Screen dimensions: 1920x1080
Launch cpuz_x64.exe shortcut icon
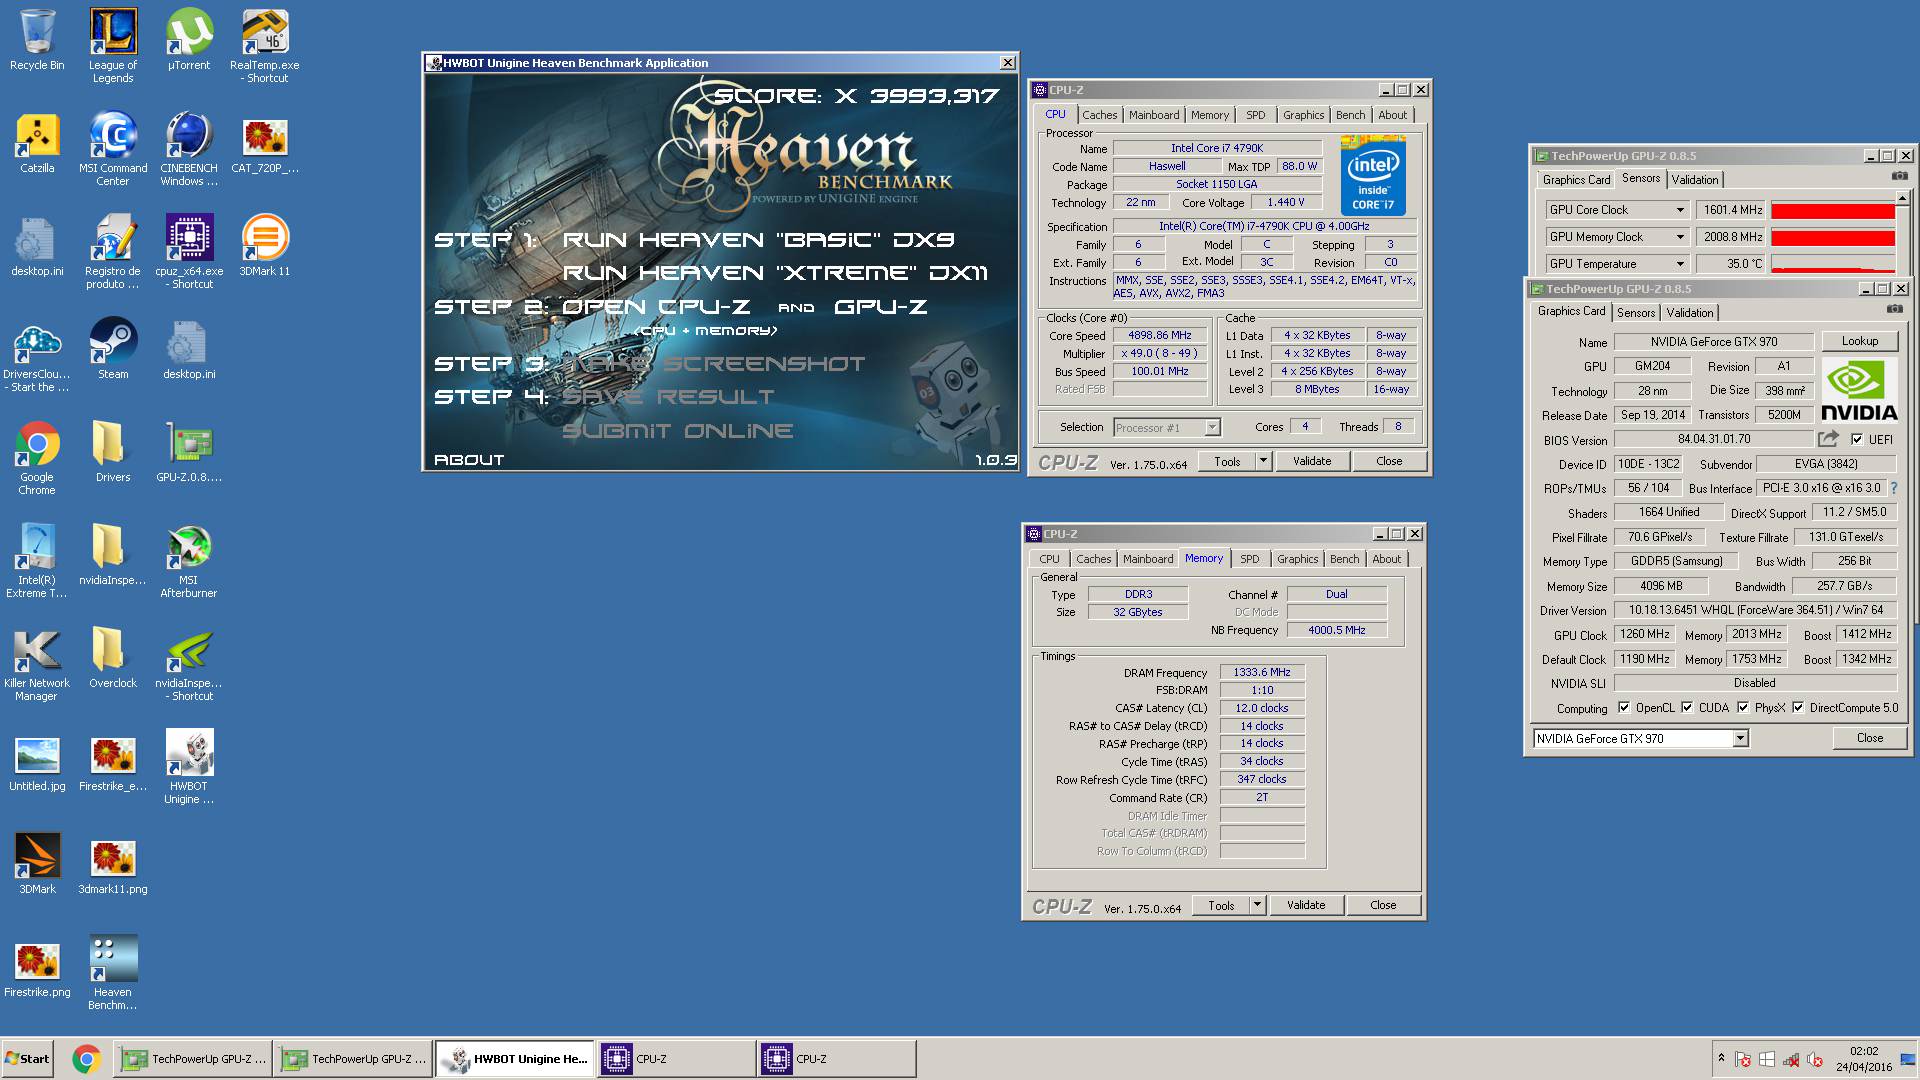[x=189, y=252]
